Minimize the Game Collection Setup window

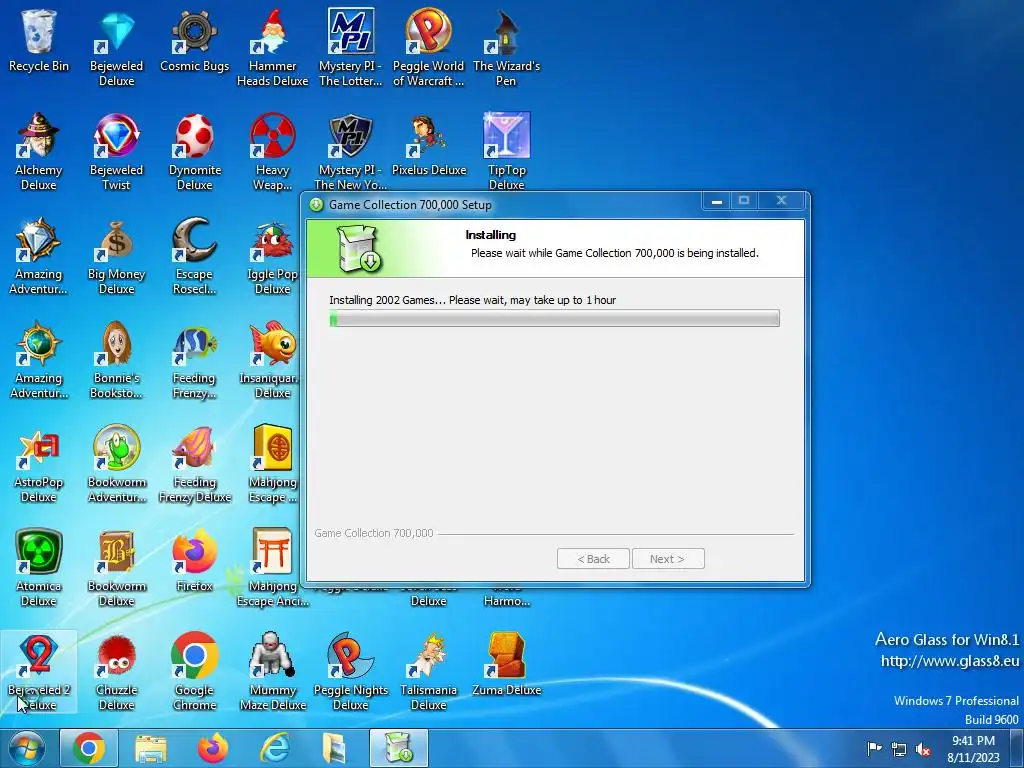[716, 201]
